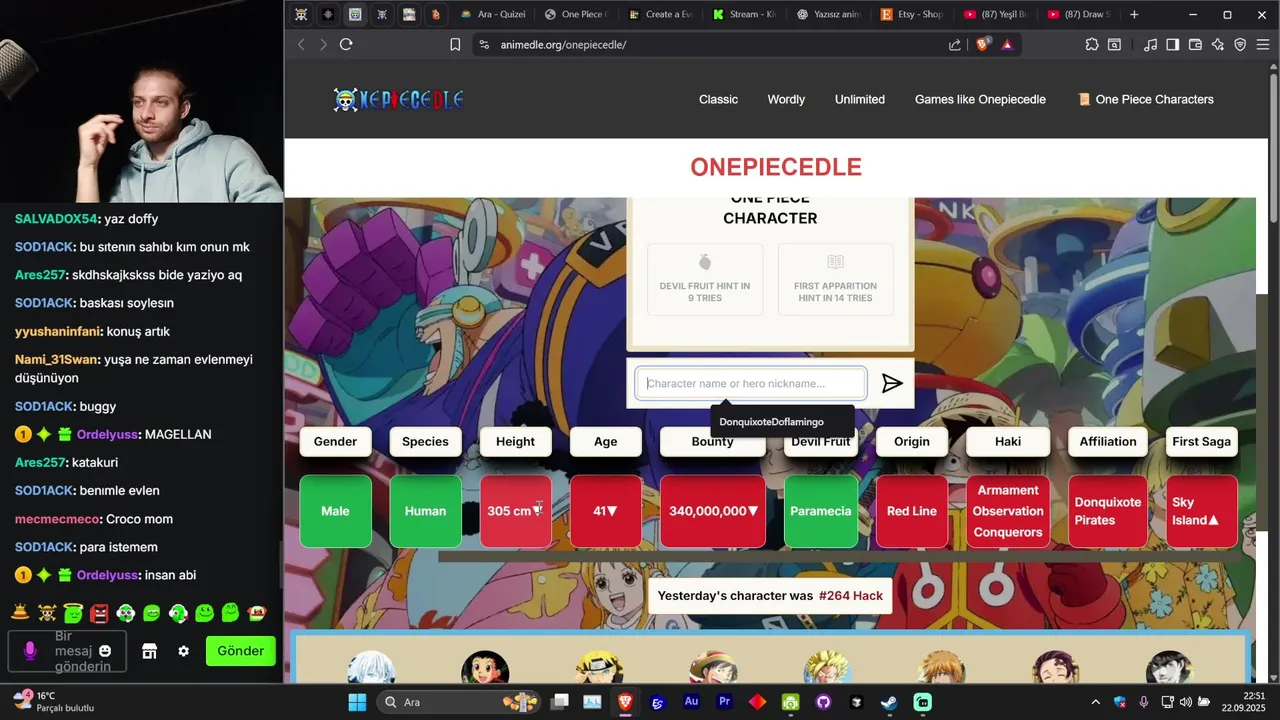1280x720 pixels.
Task: Click the #264 Hack yesterday's character text
Action: pyautogui.click(x=850, y=596)
